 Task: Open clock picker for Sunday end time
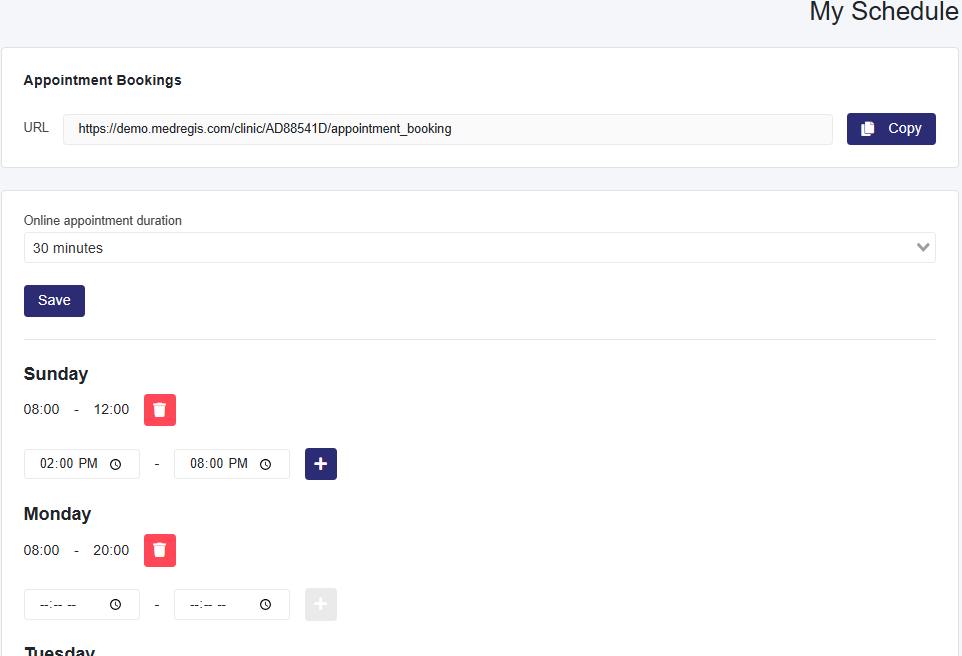click(266, 464)
